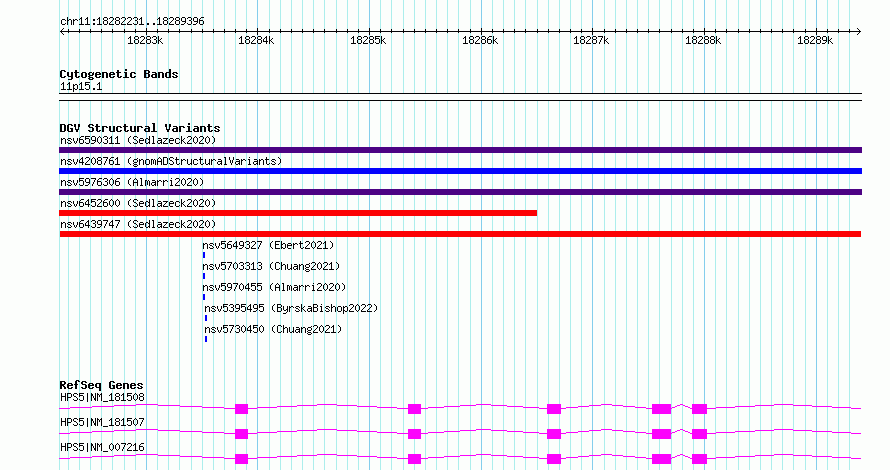Click the DGV Structural Variants track title
890x470 pixels.
140,128
